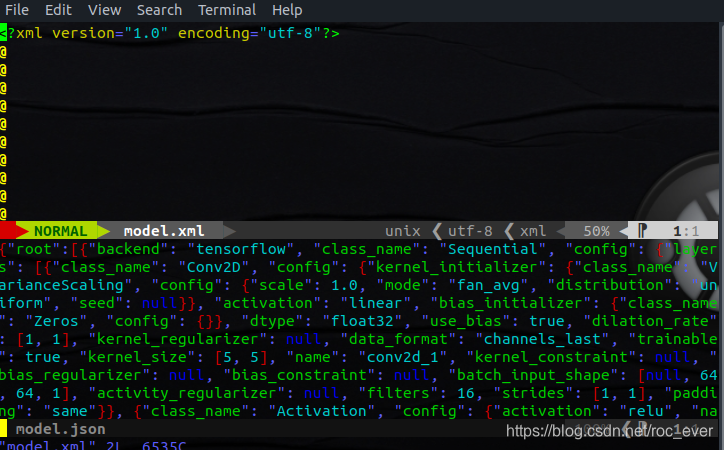Click the "Zeros" class name value
Image resolution: width=724 pixels, height=450 pixels.
click(x=56, y=321)
